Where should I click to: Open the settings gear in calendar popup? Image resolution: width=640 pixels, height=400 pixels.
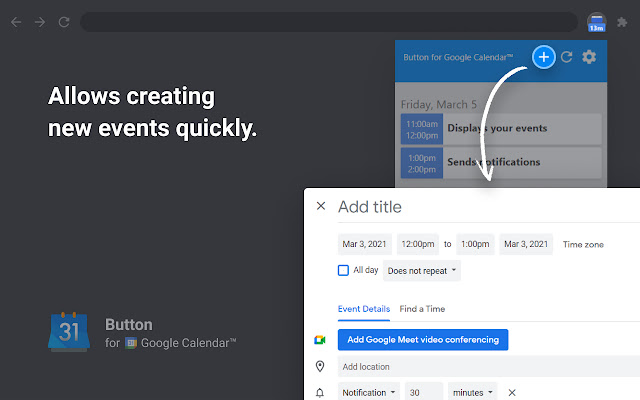point(589,57)
